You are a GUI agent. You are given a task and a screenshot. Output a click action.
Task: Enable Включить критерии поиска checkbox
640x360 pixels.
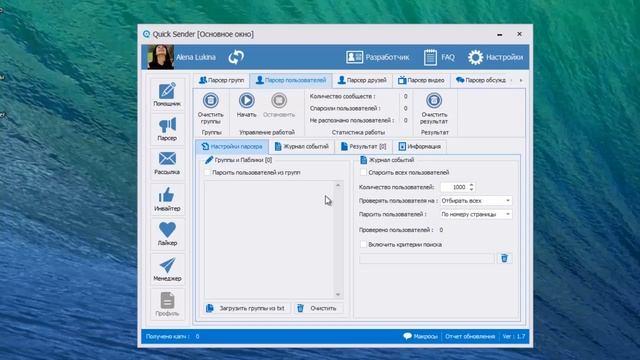point(363,244)
